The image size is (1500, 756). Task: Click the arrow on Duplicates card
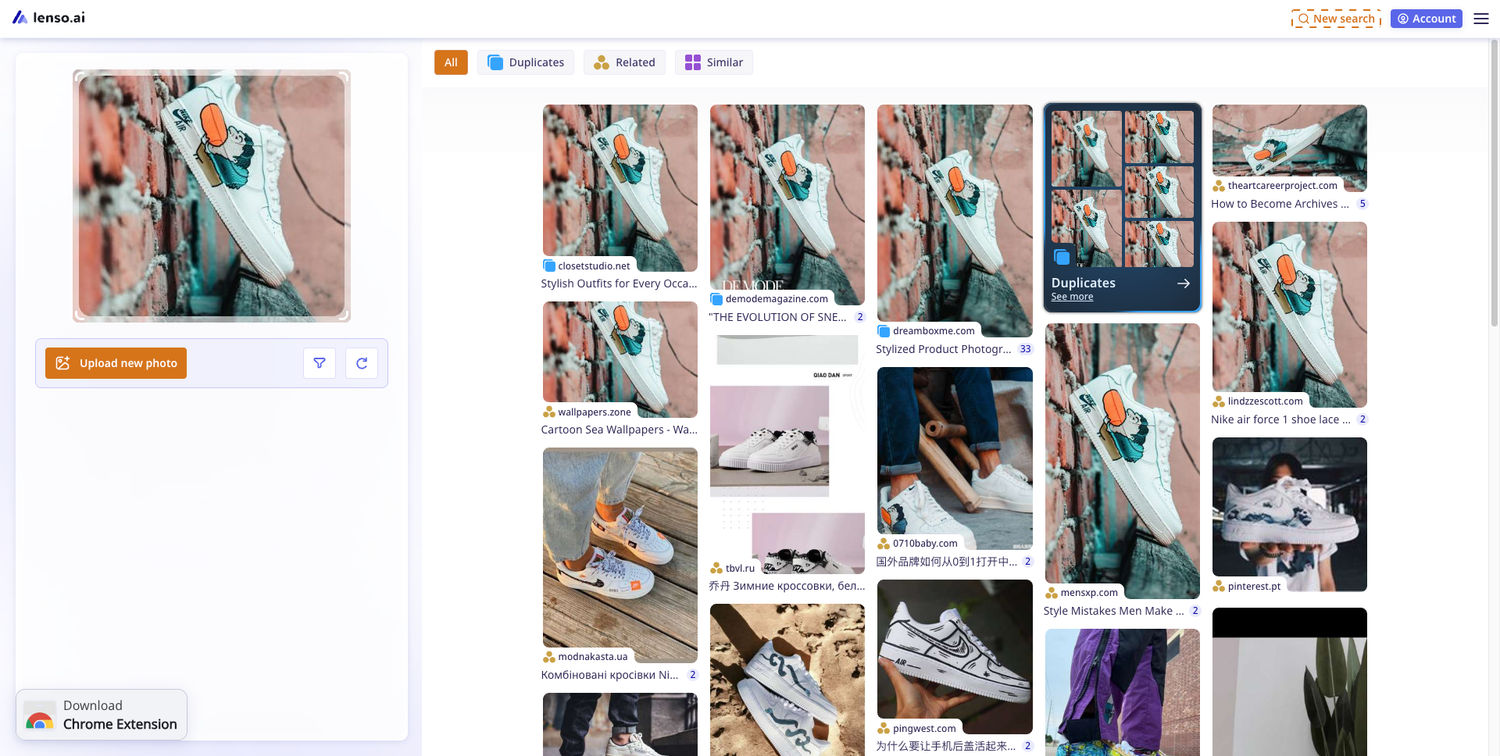1184,284
